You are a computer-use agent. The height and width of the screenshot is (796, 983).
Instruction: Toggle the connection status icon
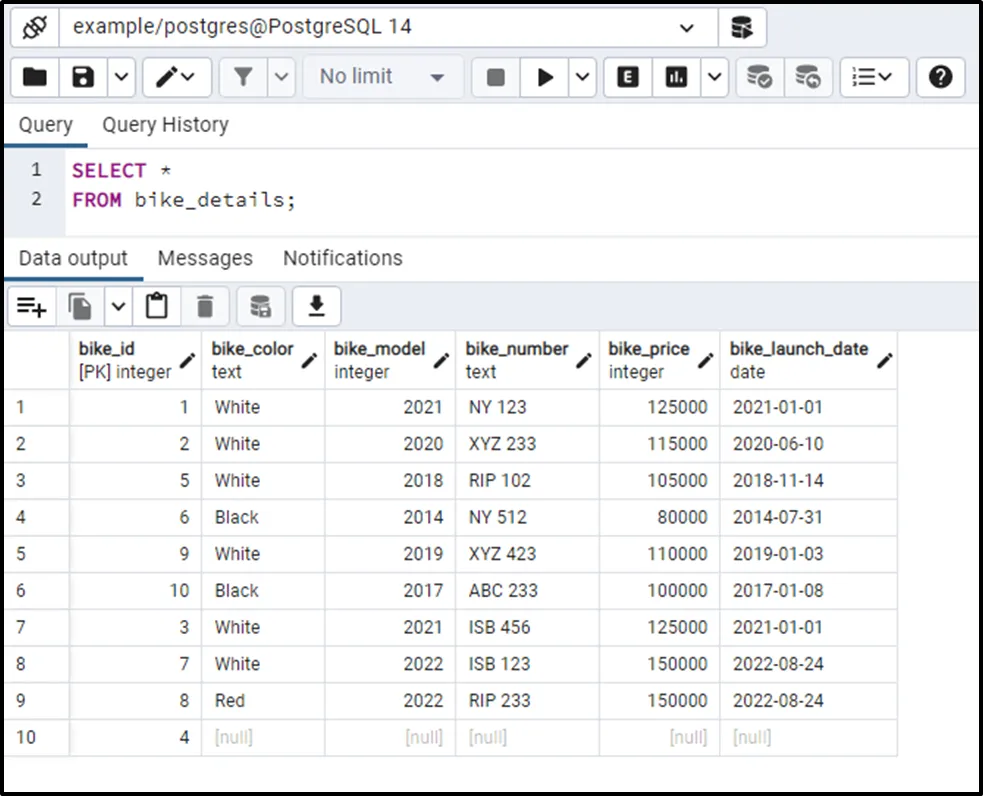click(x=35, y=27)
